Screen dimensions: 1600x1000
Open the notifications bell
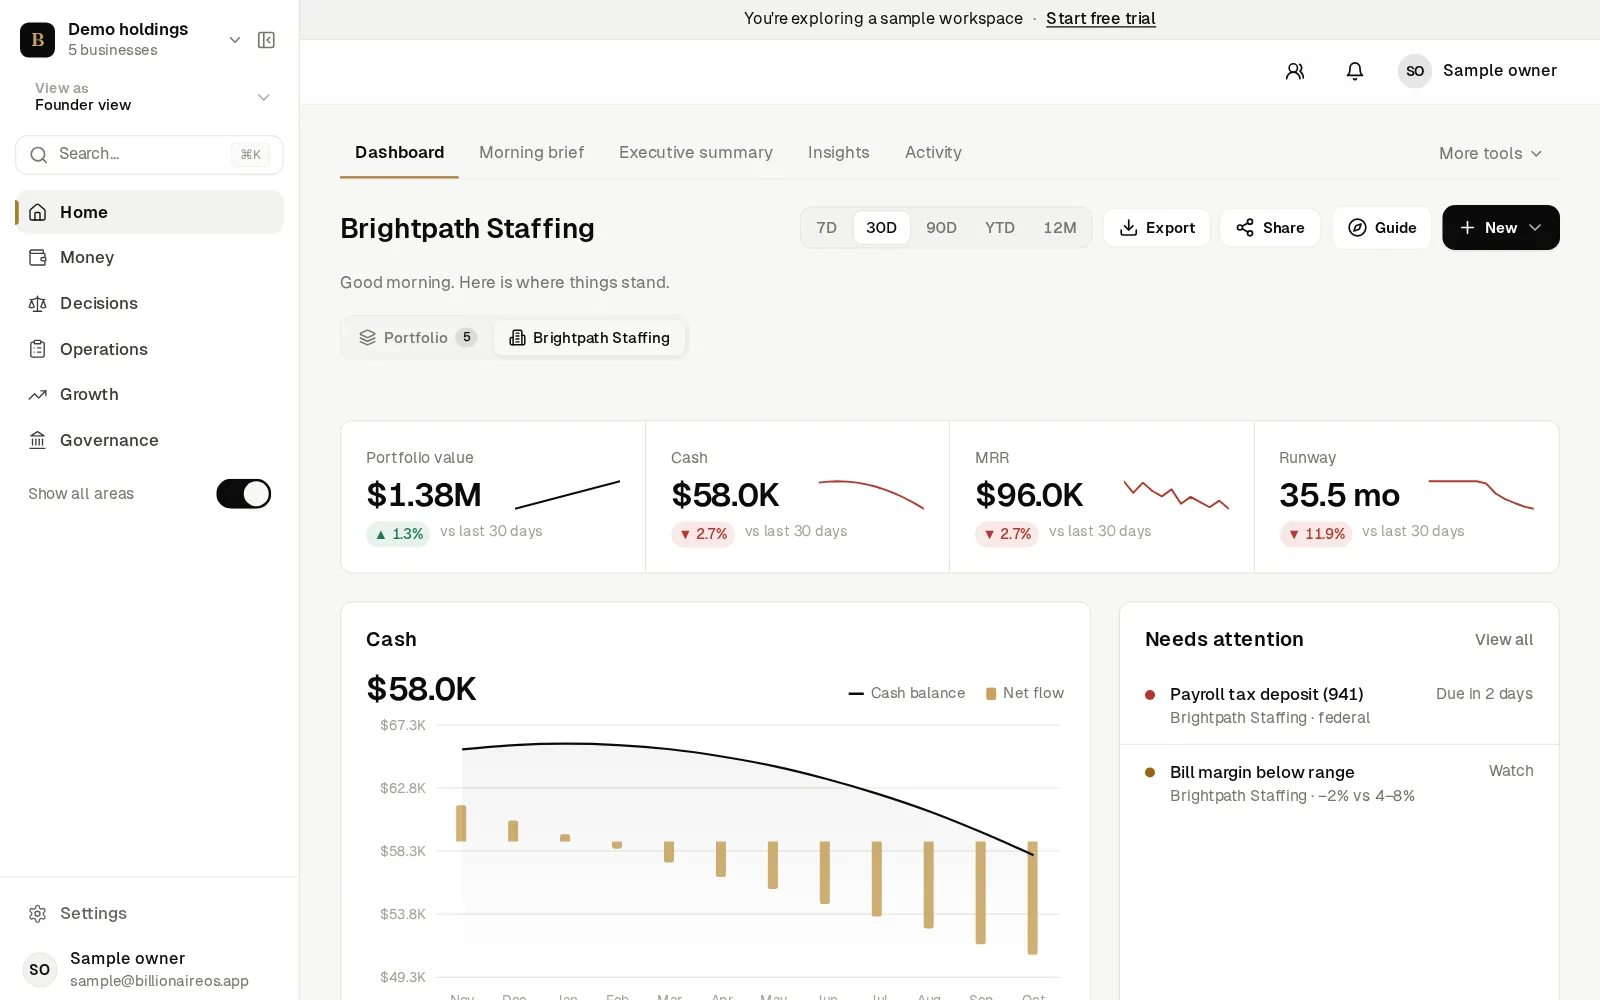[x=1355, y=71]
